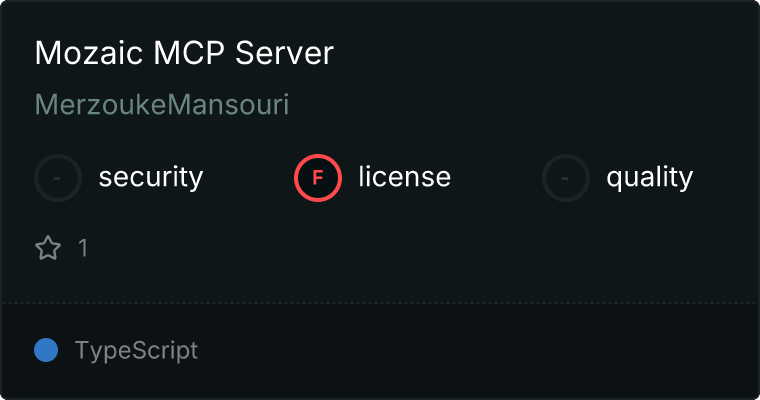Viewport: 760px width, 400px height.
Task: Click the dashed divider above TypeScript
Action: coord(380,303)
